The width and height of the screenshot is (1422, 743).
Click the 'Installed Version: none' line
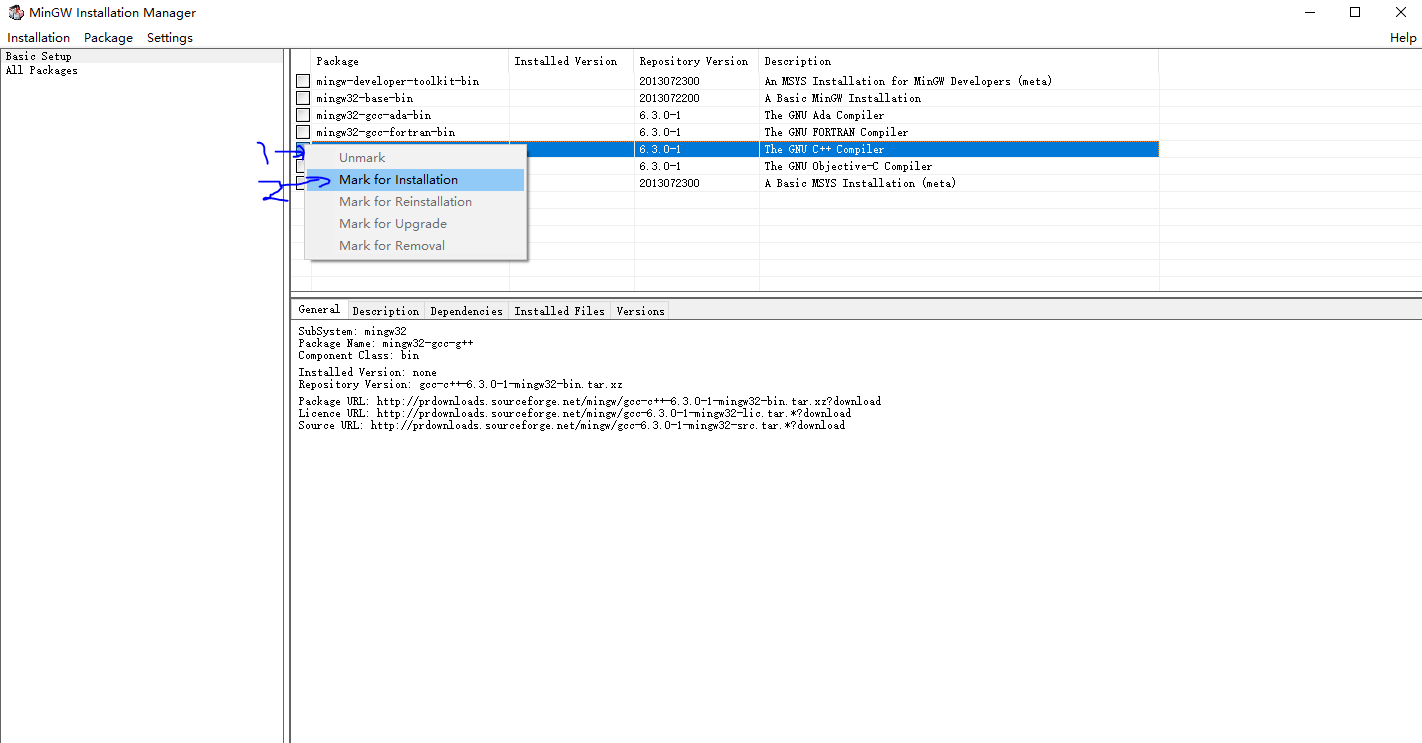pyautogui.click(x=367, y=372)
